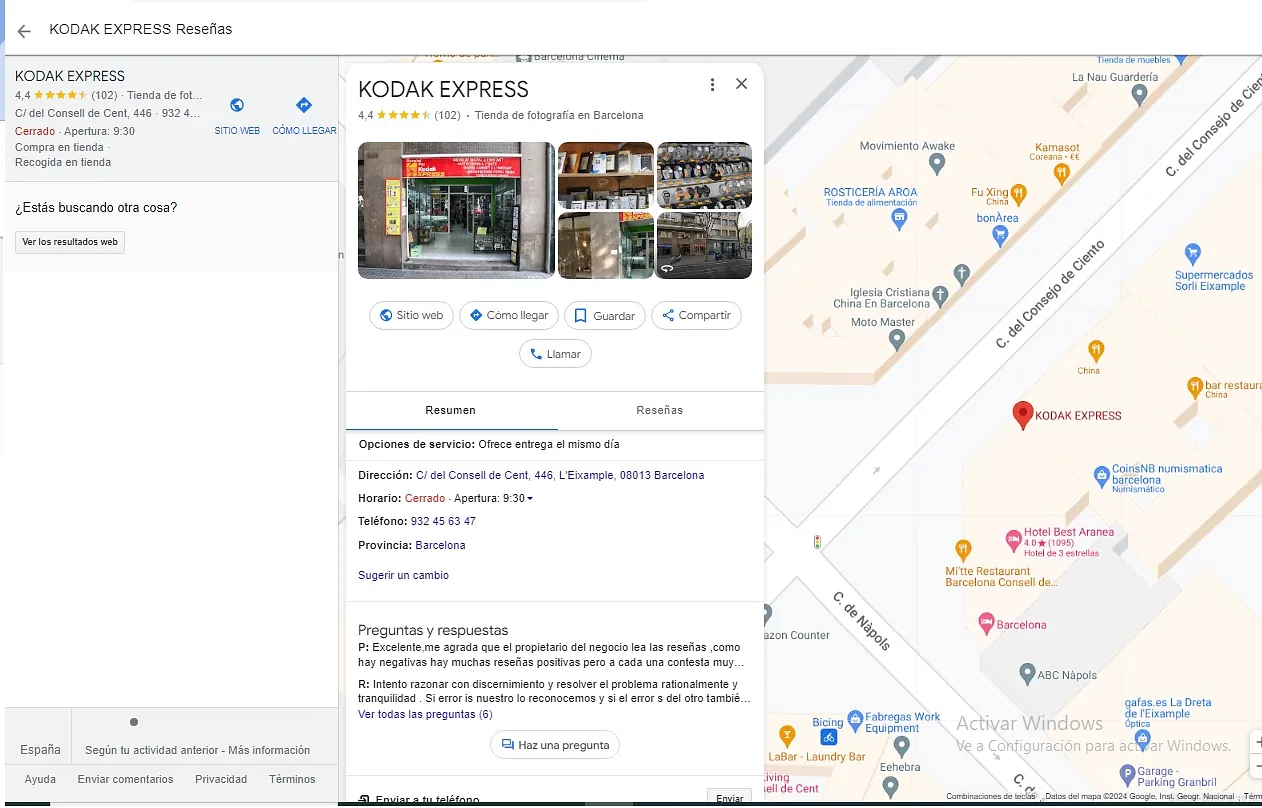Open the street view thumbnail with 360 icon
Screen dimensions: 1262x808
[704, 245]
